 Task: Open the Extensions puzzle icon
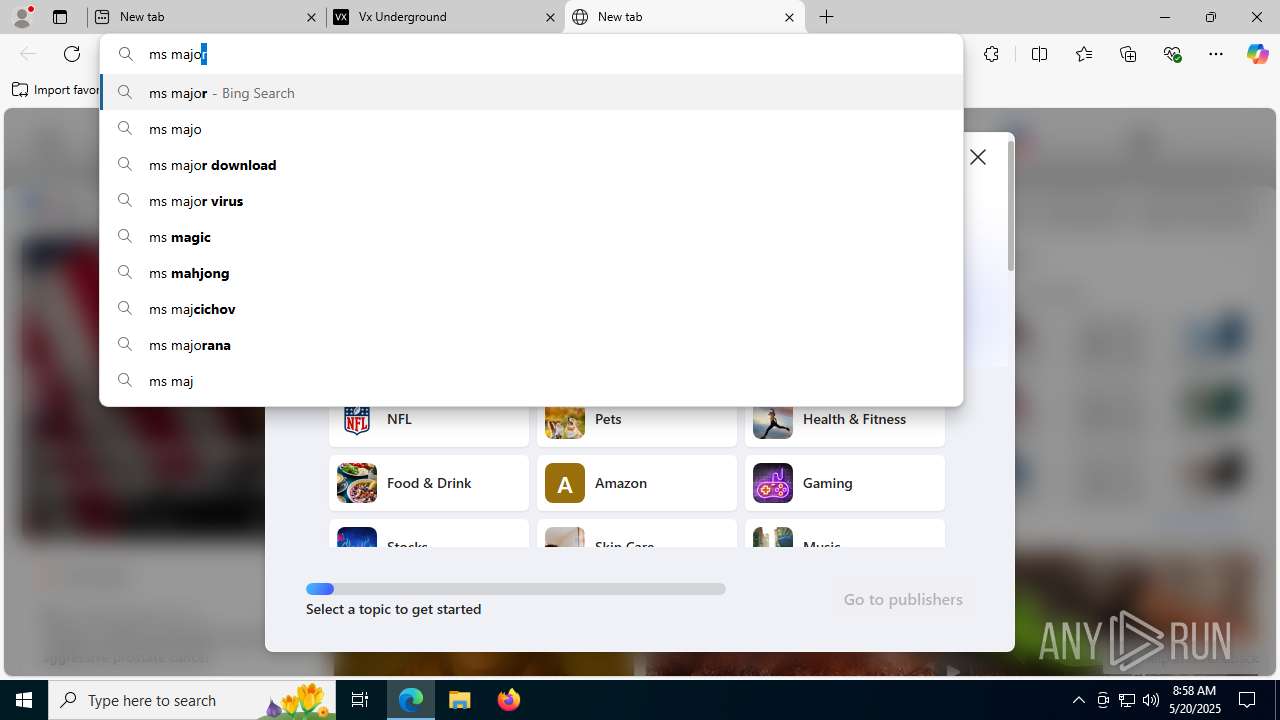(x=991, y=54)
